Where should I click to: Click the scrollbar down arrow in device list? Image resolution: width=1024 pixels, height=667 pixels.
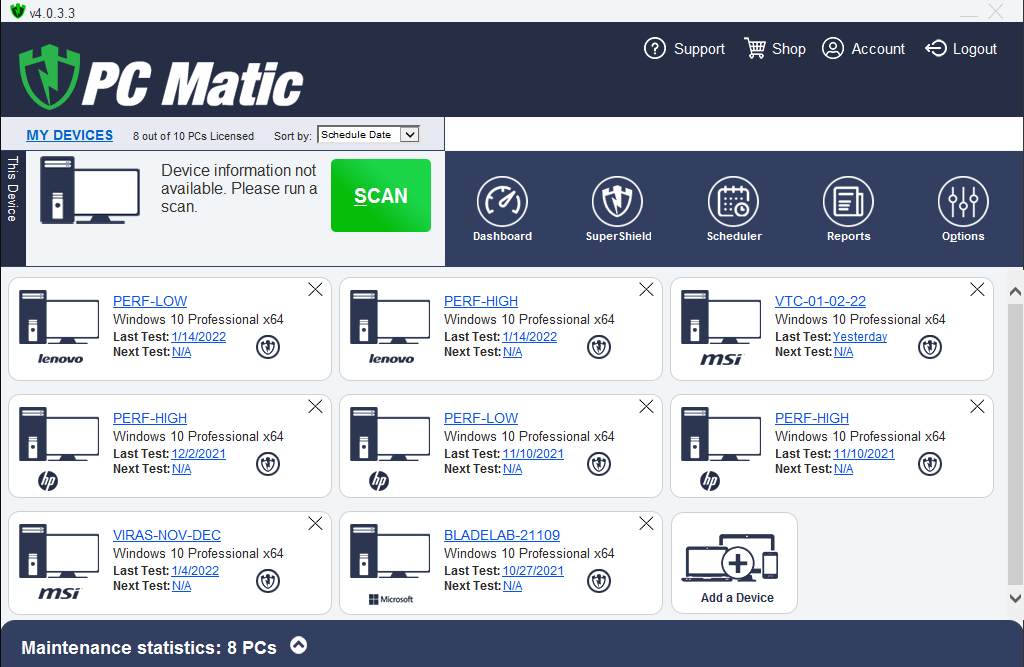point(1015,598)
